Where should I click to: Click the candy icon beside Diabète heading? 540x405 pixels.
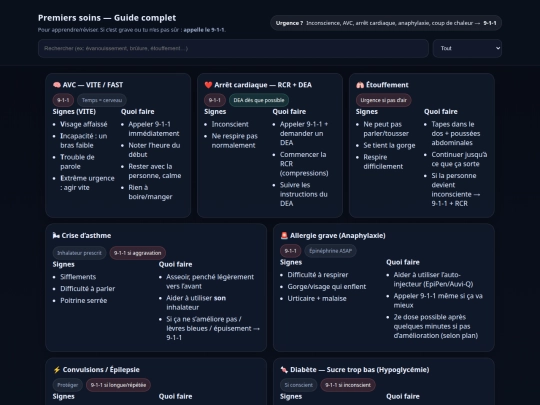point(284,370)
